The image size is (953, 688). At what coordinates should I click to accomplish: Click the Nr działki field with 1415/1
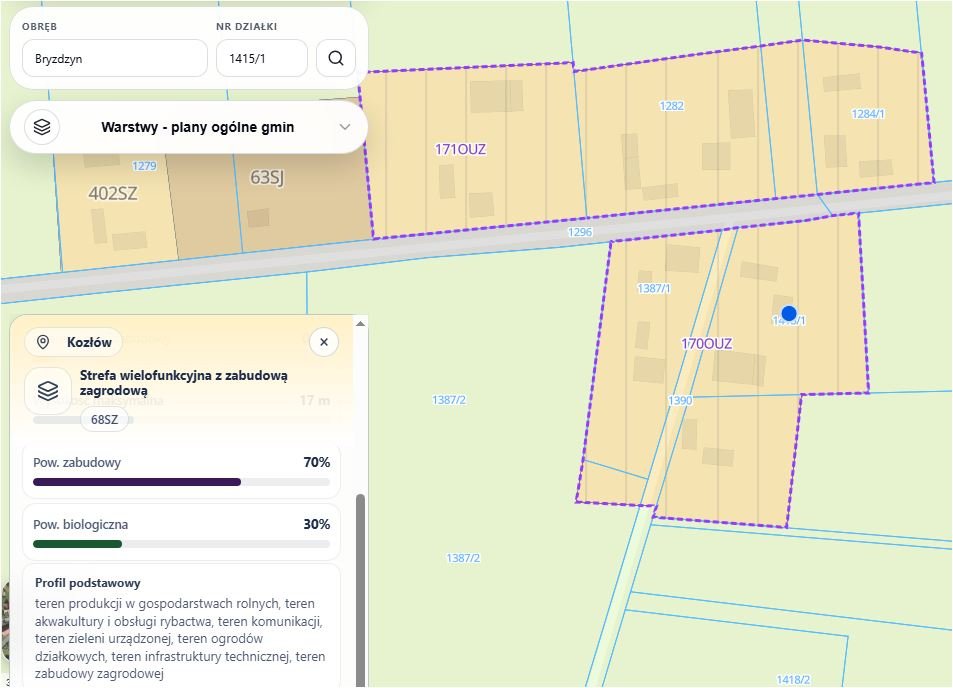262,58
